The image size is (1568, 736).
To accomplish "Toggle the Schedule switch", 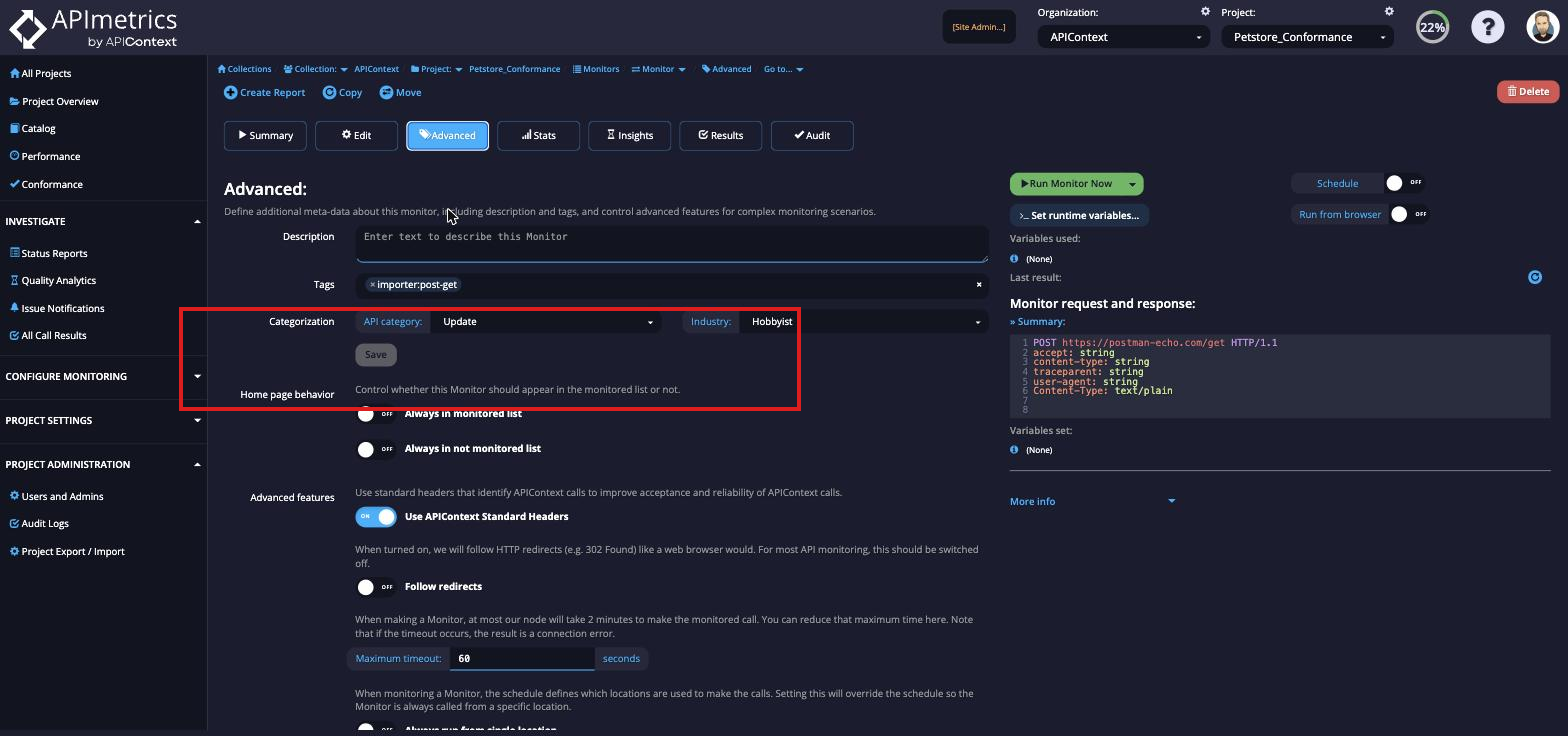I will tap(1404, 183).
